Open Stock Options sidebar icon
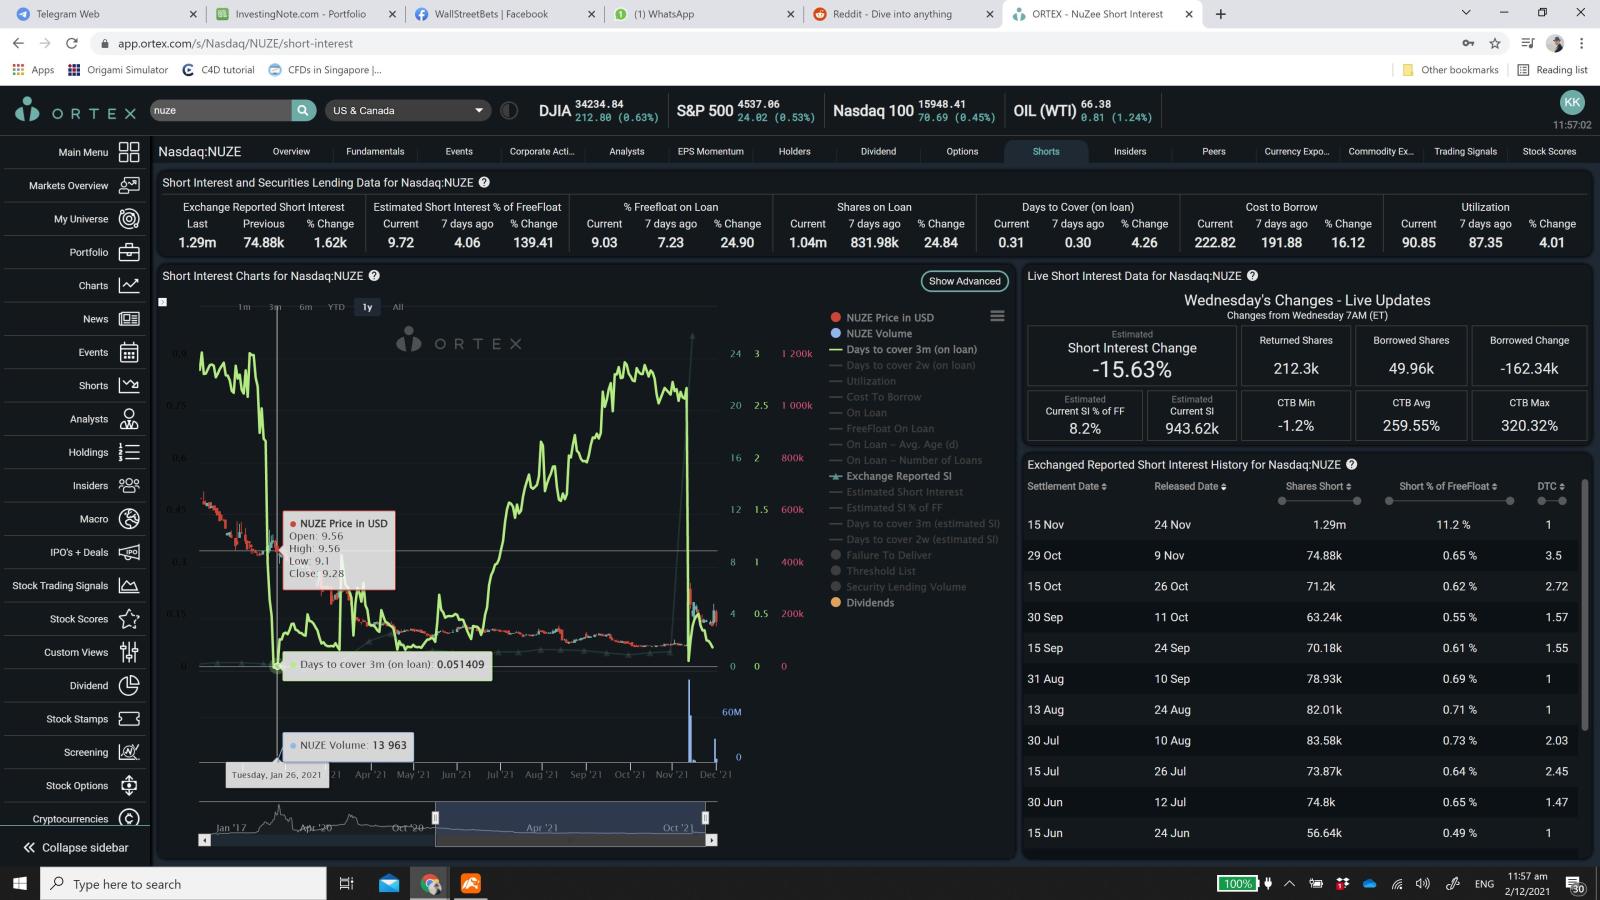The height and width of the screenshot is (900, 1600). [x=129, y=785]
